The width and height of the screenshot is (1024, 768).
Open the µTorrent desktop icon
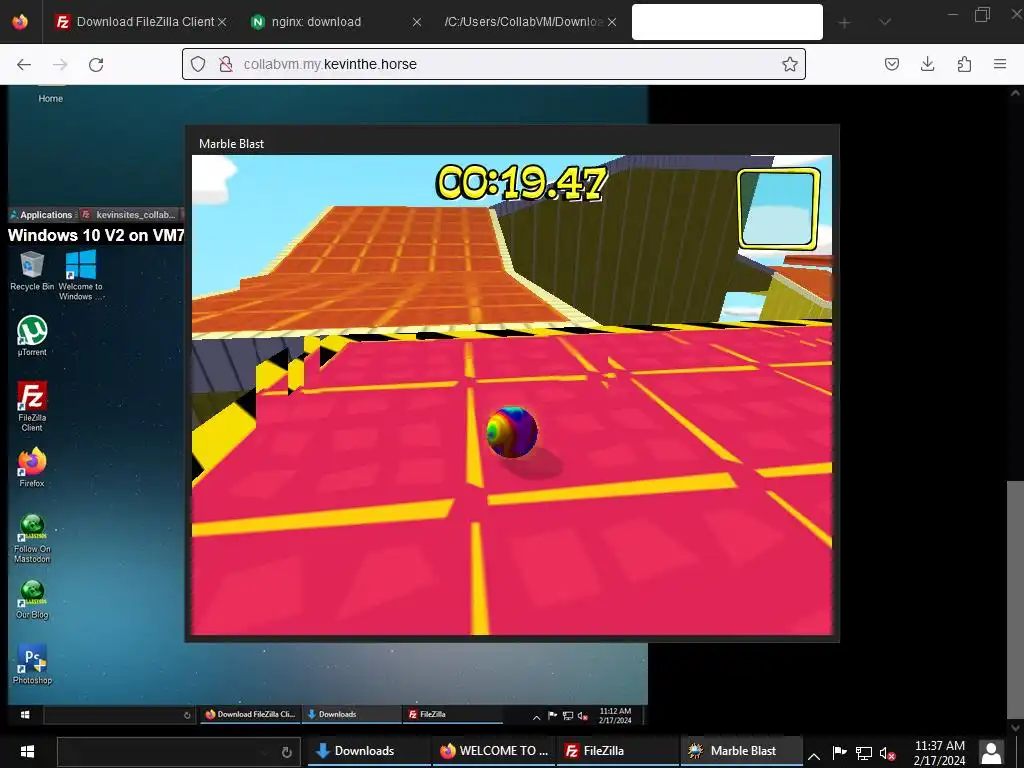click(32, 336)
